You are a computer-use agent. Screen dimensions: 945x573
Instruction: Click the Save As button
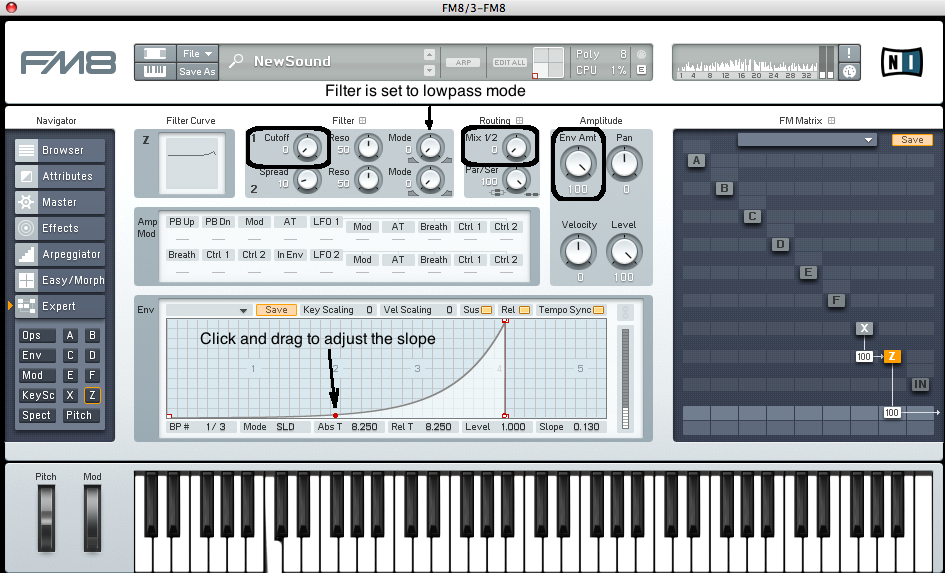197,71
